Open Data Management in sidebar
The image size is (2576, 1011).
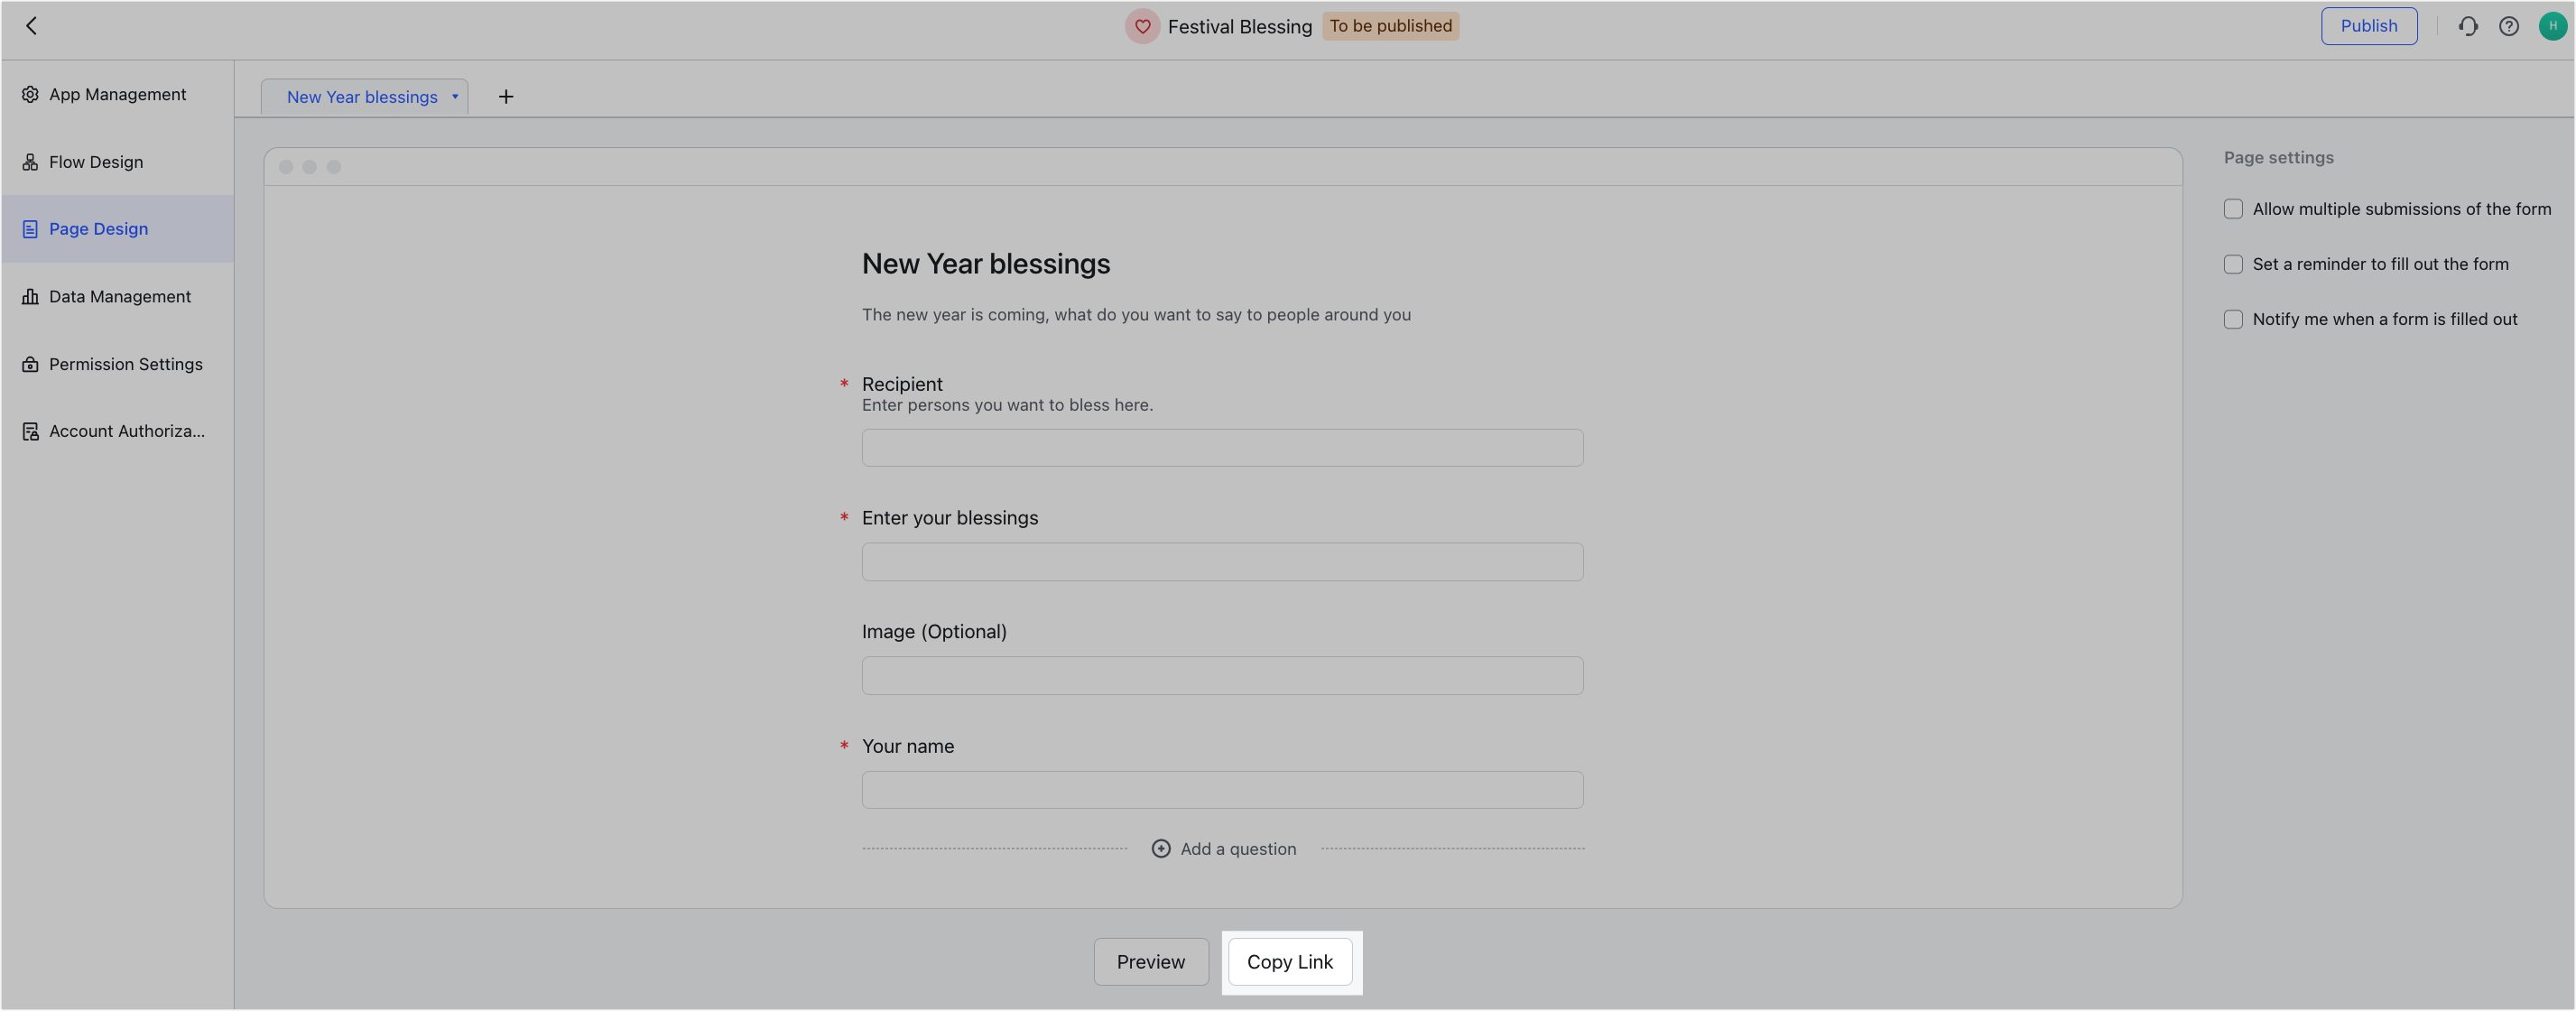coord(119,297)
